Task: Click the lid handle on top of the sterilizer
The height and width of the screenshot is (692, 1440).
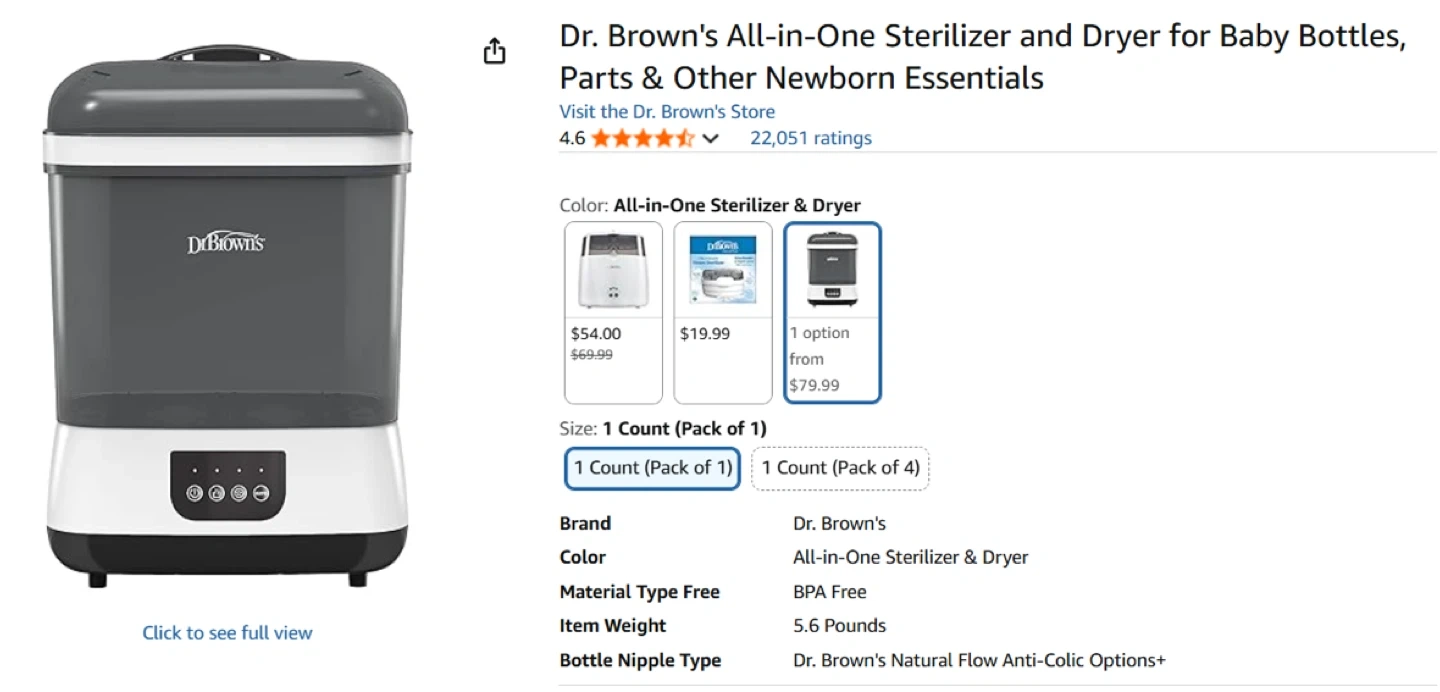Action: pos(227,52)
